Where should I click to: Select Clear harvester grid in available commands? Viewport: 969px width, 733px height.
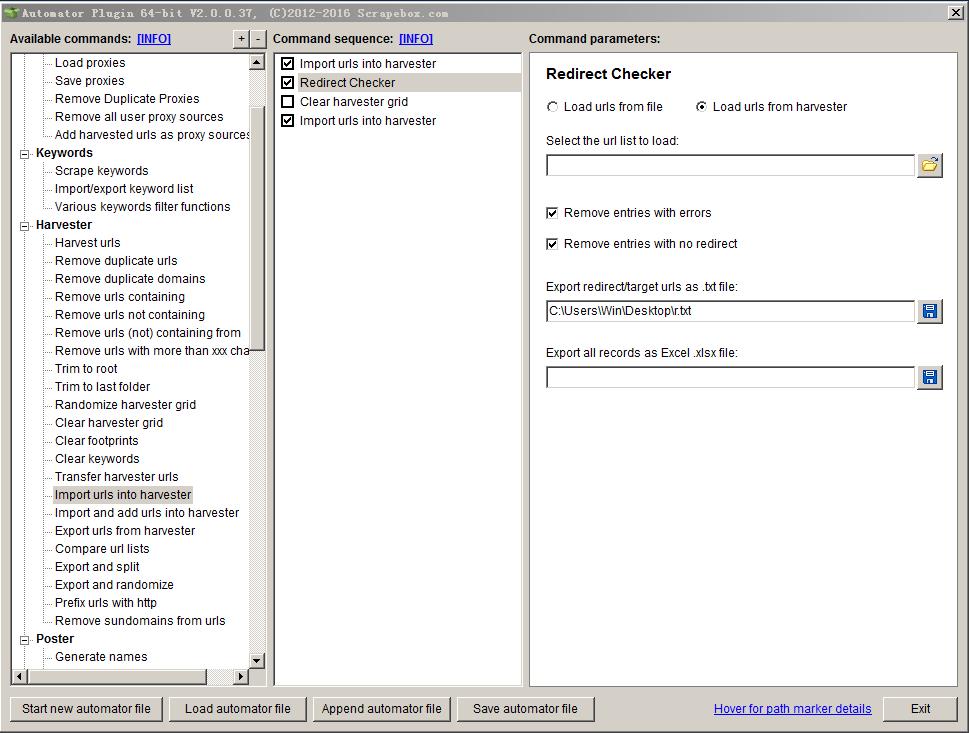(x=109, y=422)
